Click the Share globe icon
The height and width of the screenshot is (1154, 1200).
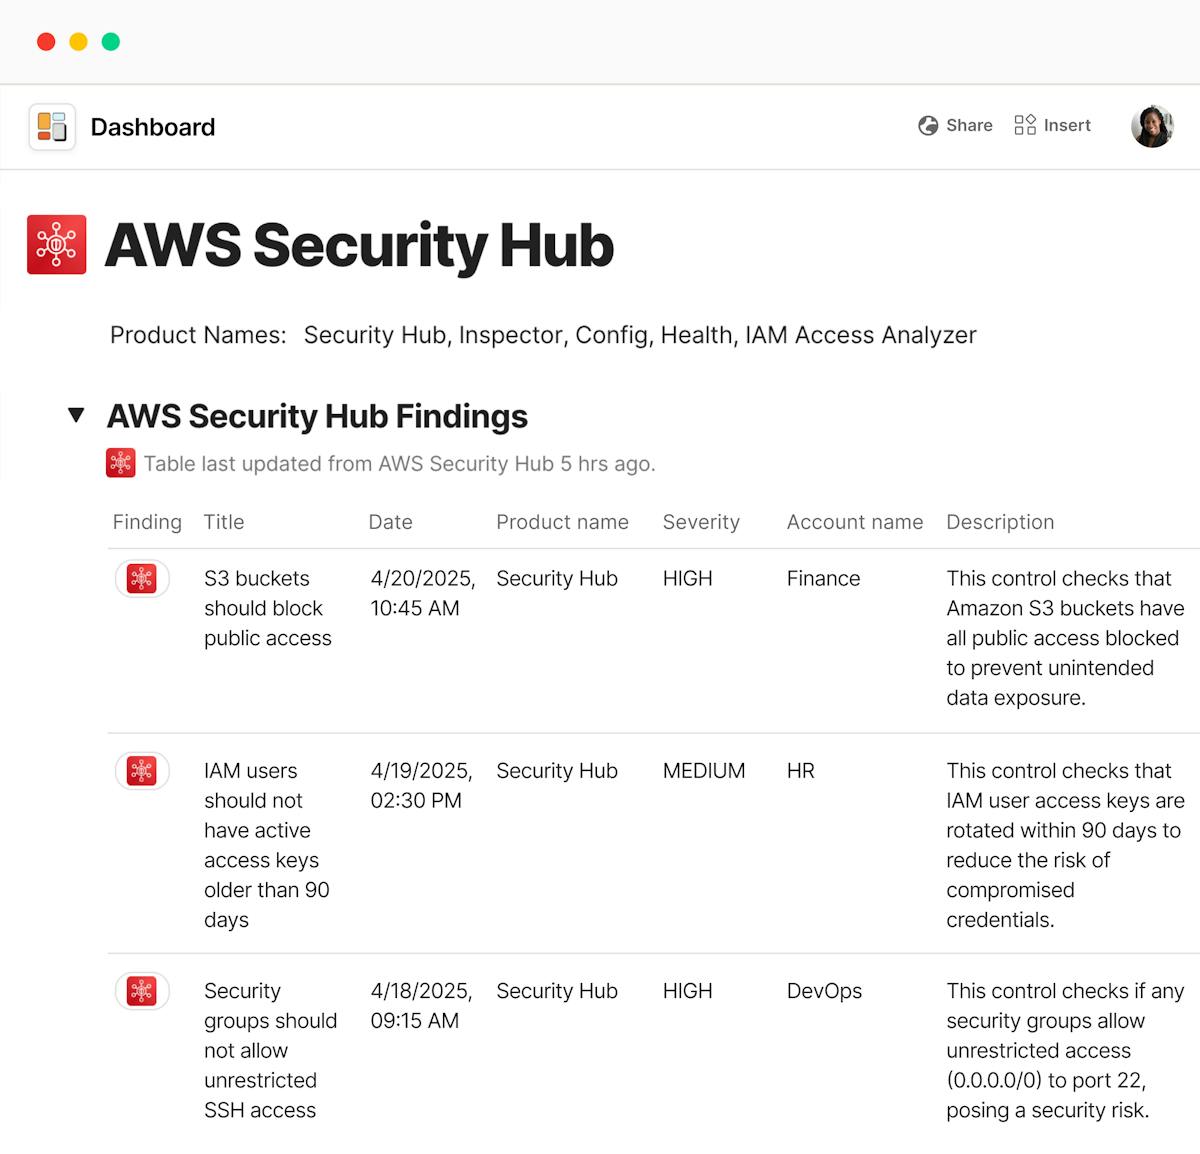tap(928, 125)
